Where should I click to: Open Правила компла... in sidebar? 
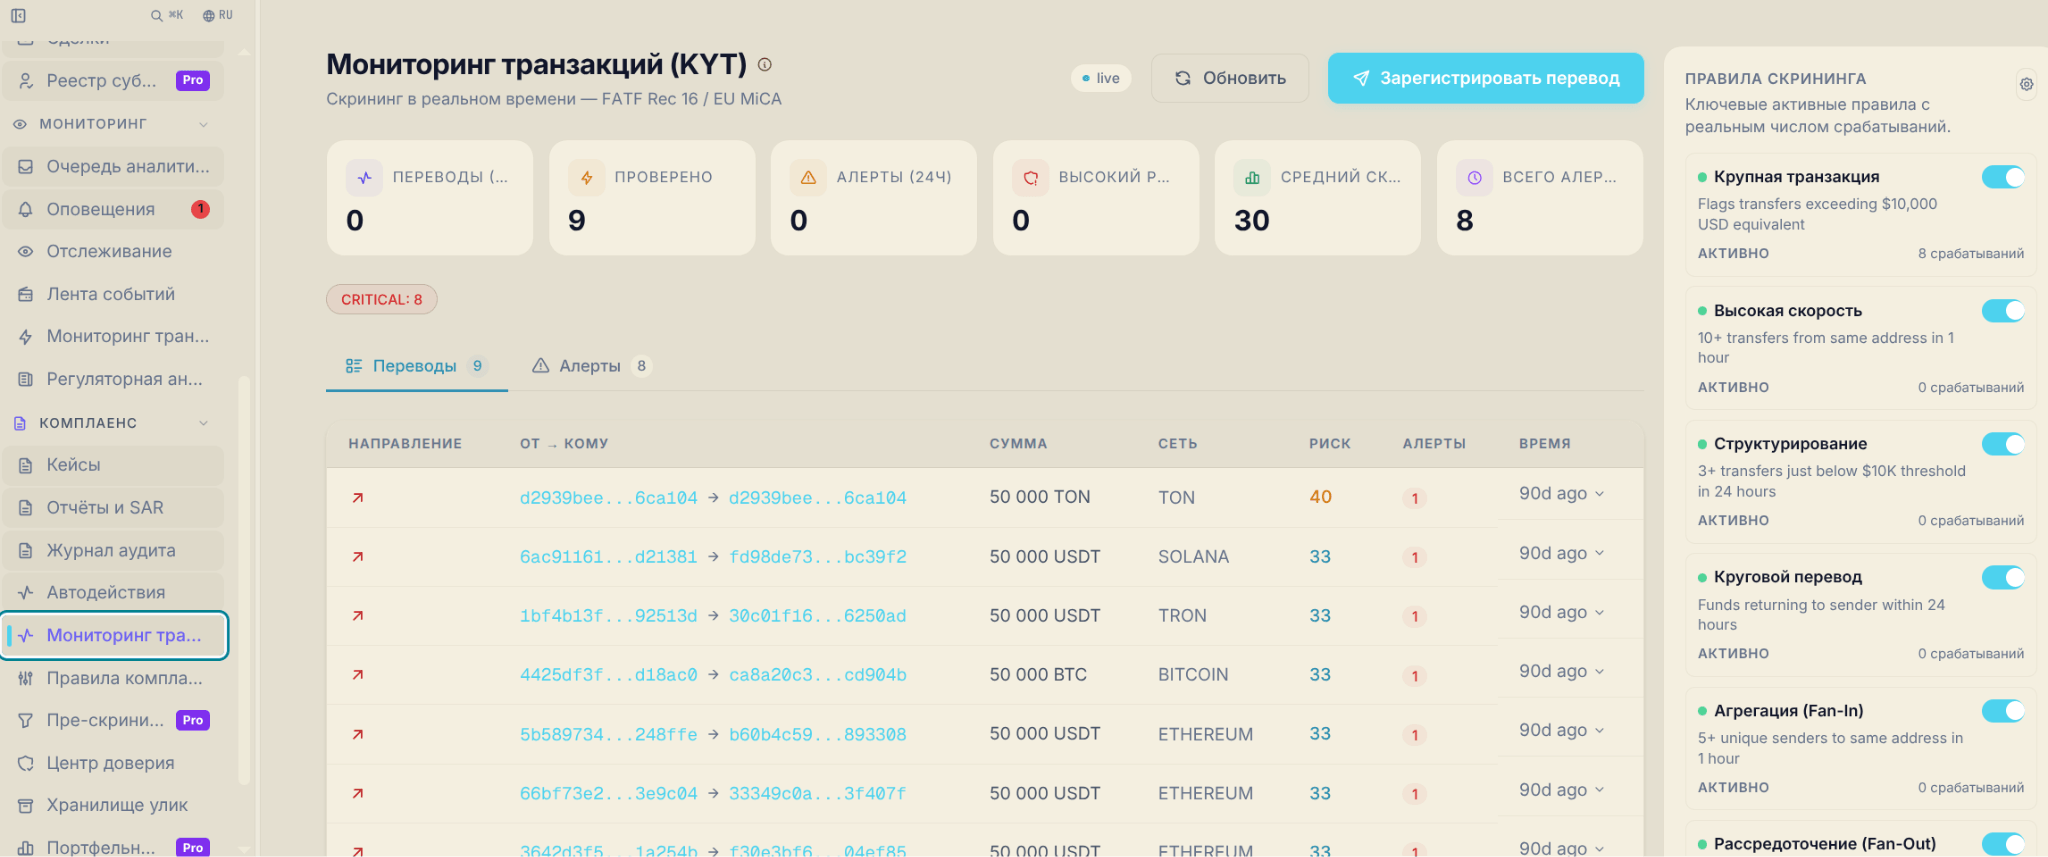pos(113,678)
